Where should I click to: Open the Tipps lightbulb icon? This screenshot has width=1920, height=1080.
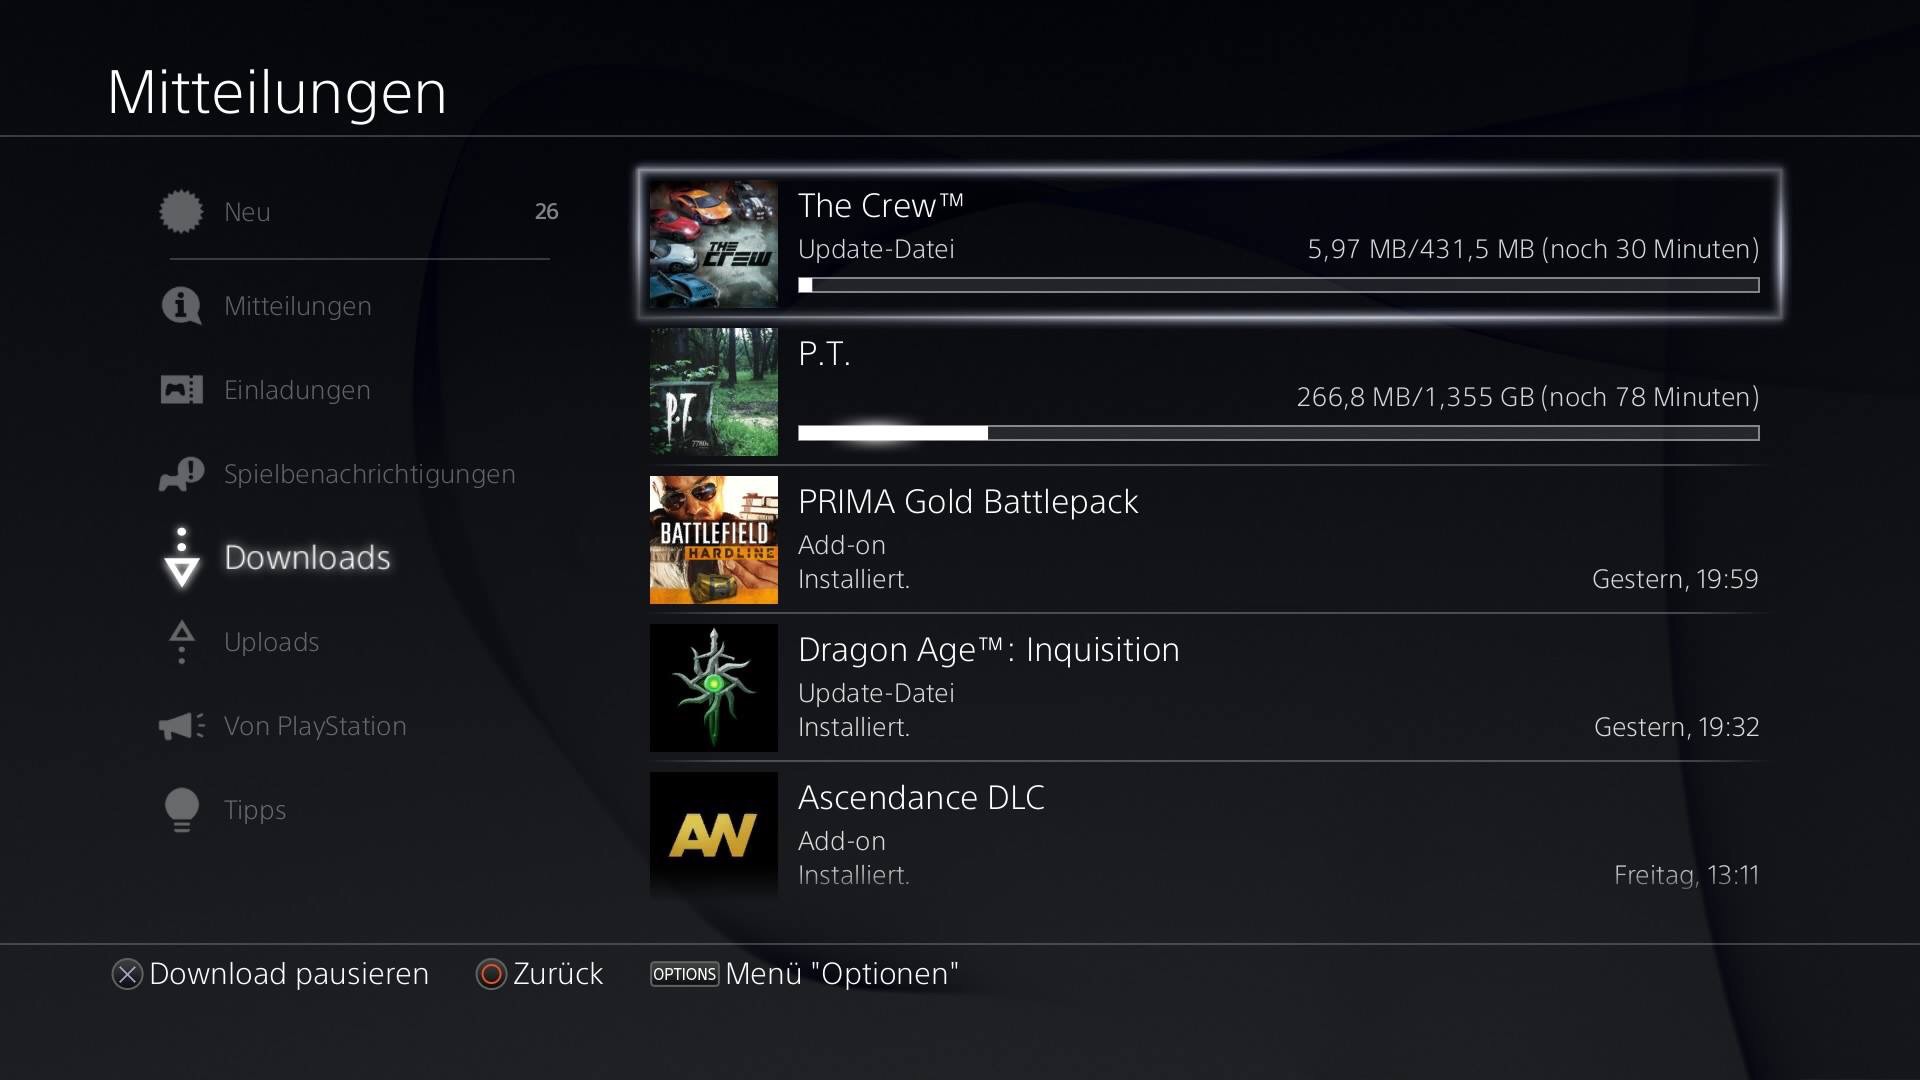coord(181,810)
